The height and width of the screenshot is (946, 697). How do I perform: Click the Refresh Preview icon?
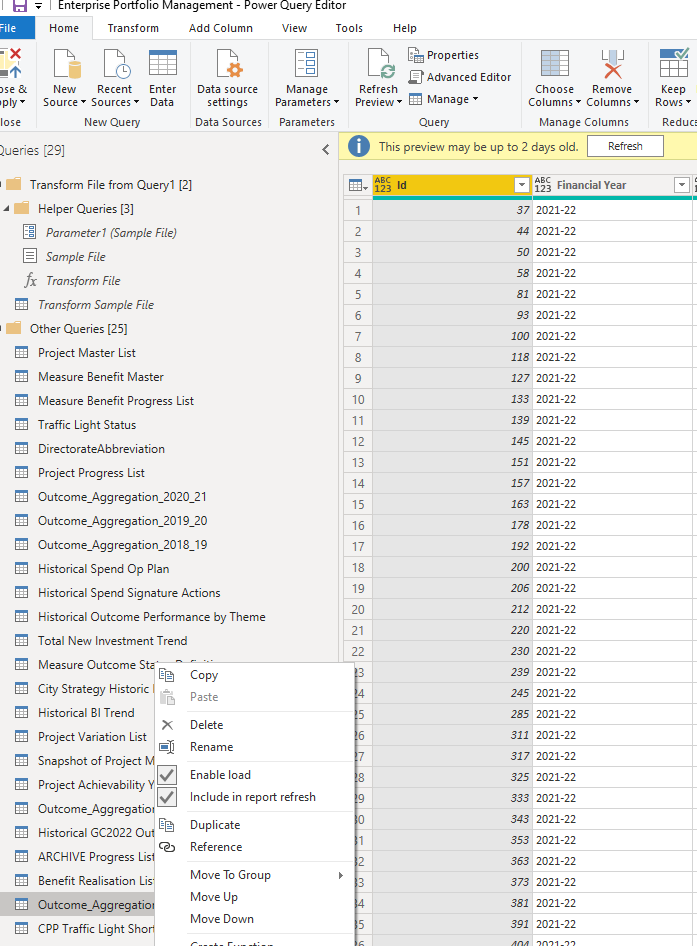tap(381, 63)
